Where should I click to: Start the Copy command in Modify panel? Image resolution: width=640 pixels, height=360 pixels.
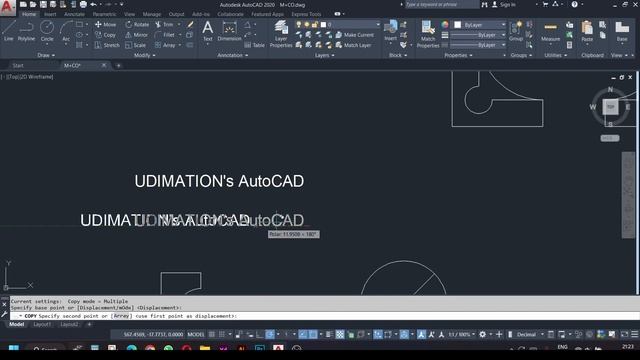point(105,35)
